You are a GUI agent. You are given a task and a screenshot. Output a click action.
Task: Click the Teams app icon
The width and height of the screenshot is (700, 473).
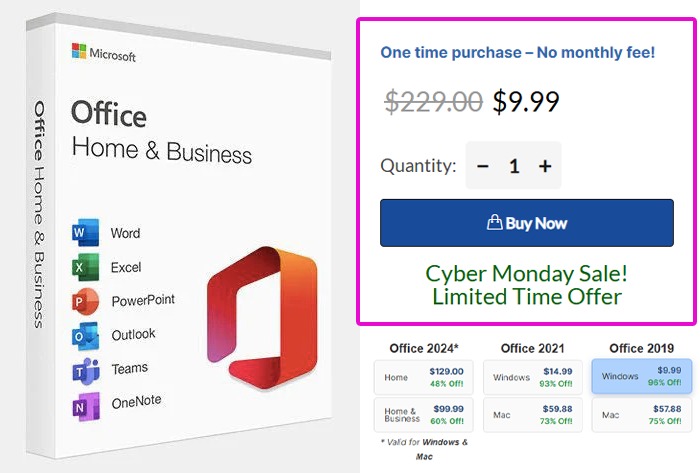(85, 369)
